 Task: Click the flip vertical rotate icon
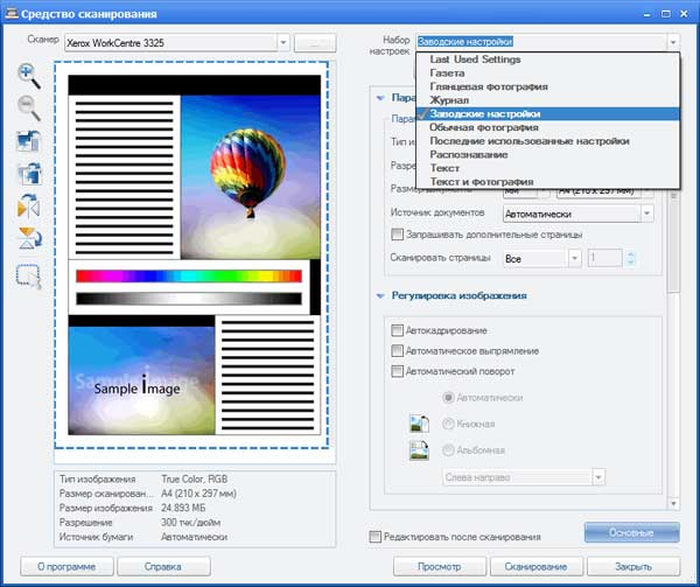coord(29,238)
